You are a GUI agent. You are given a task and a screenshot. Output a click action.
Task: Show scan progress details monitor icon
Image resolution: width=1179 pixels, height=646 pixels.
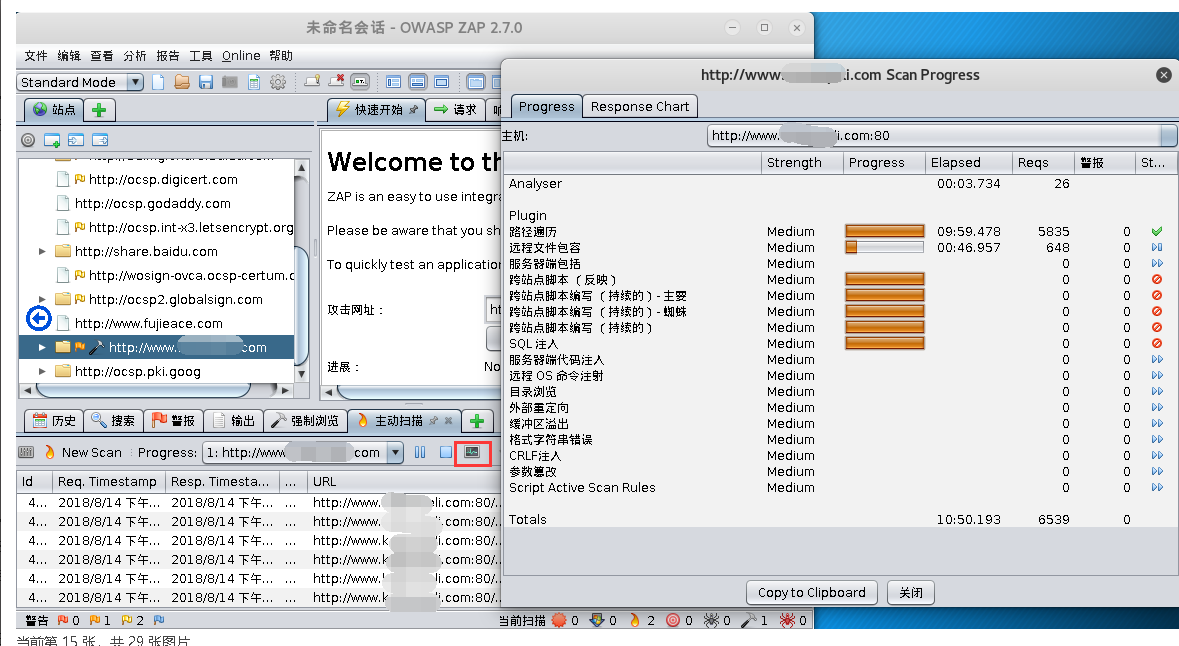tap(472, 452)
